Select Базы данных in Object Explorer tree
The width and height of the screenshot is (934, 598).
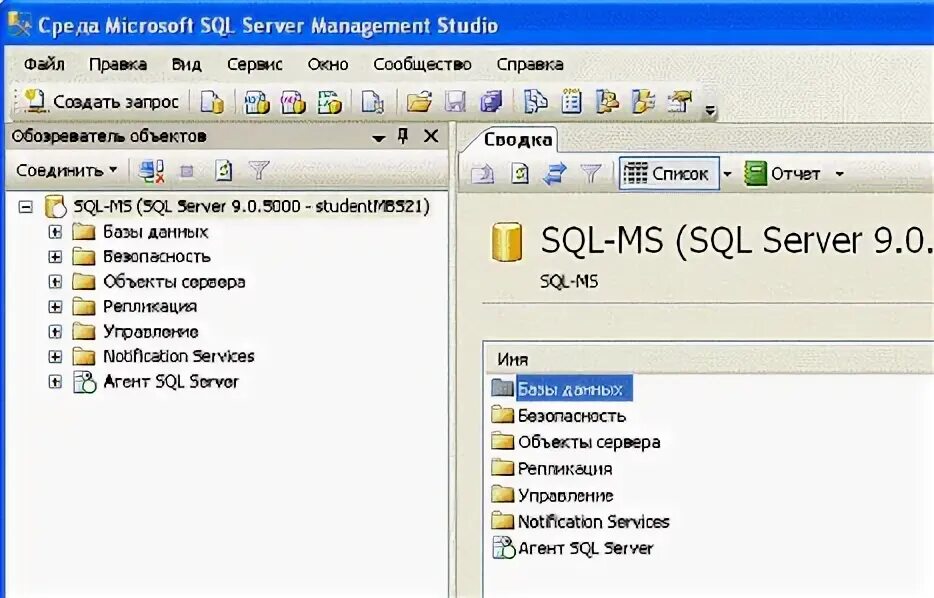[x=155, y=232]
